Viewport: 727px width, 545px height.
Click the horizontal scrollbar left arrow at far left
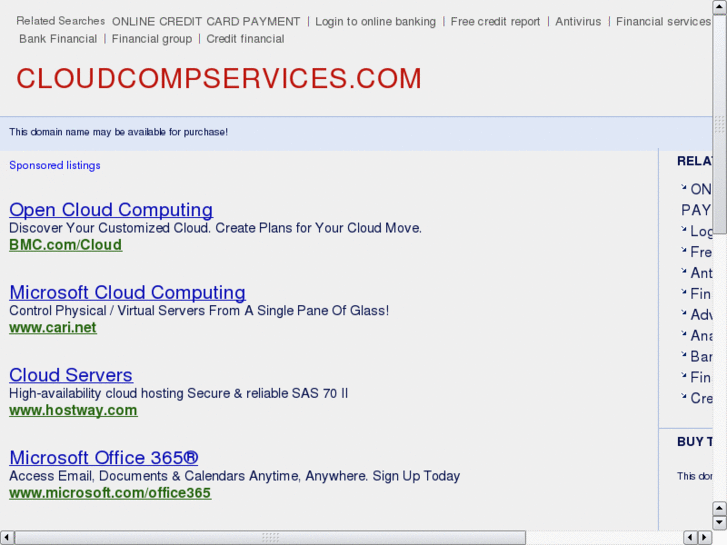coord(7,538)
